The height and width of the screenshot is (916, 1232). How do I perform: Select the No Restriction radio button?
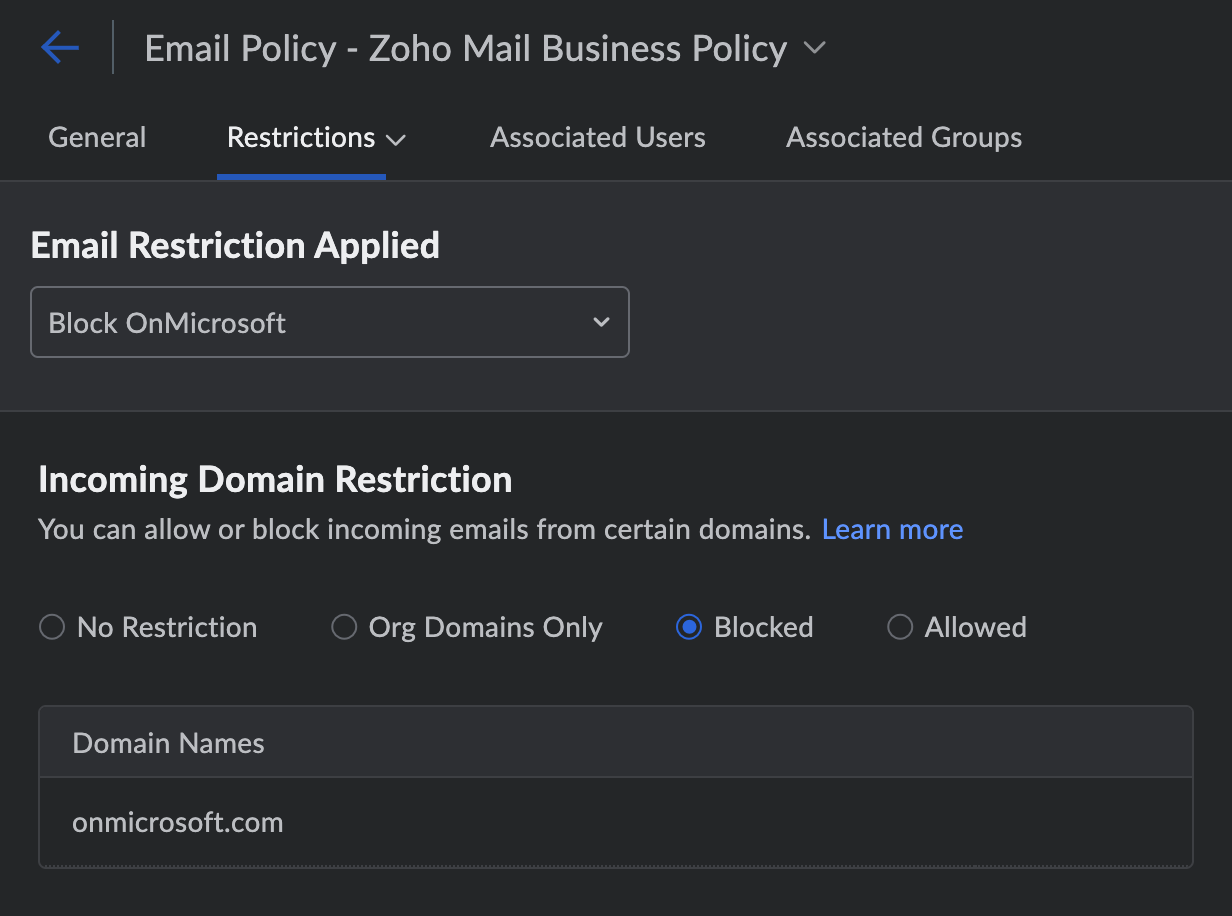pos(51,627)
